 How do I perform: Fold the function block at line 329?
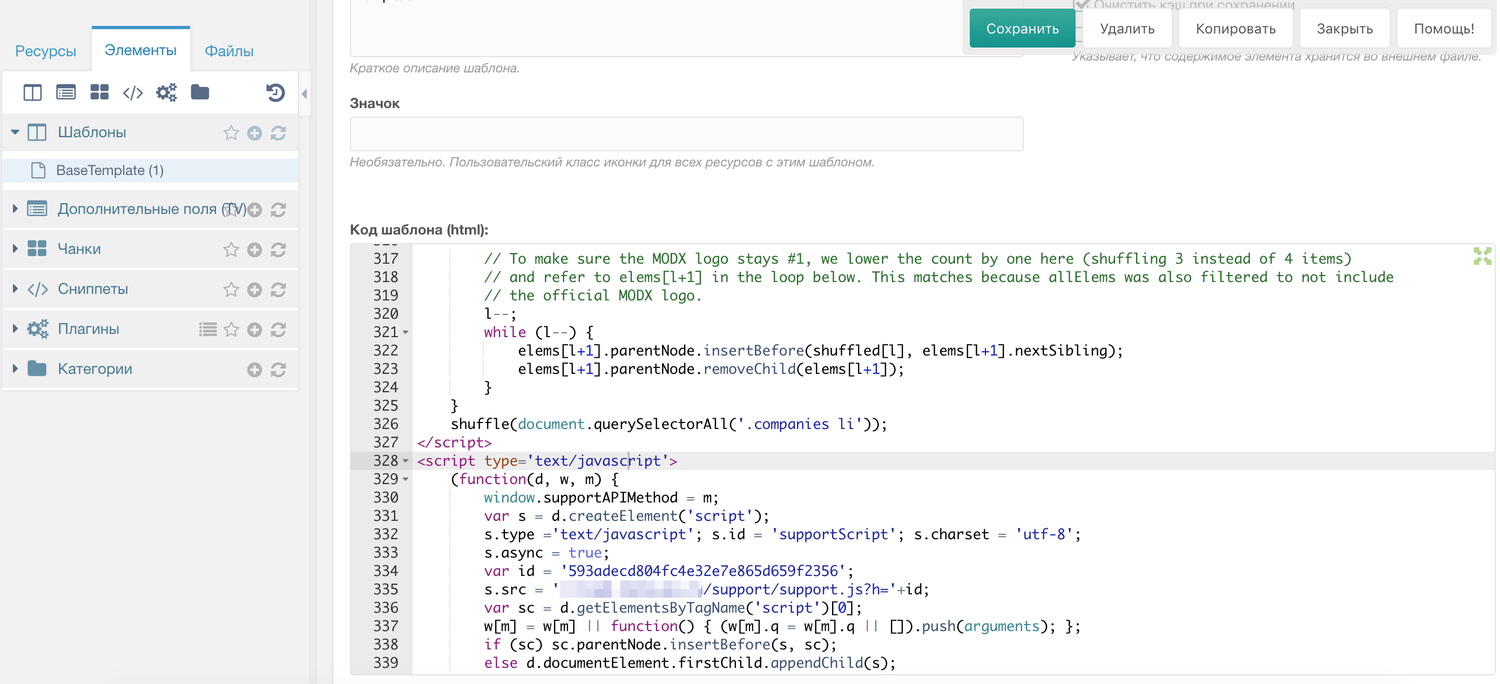coord(405,480)
